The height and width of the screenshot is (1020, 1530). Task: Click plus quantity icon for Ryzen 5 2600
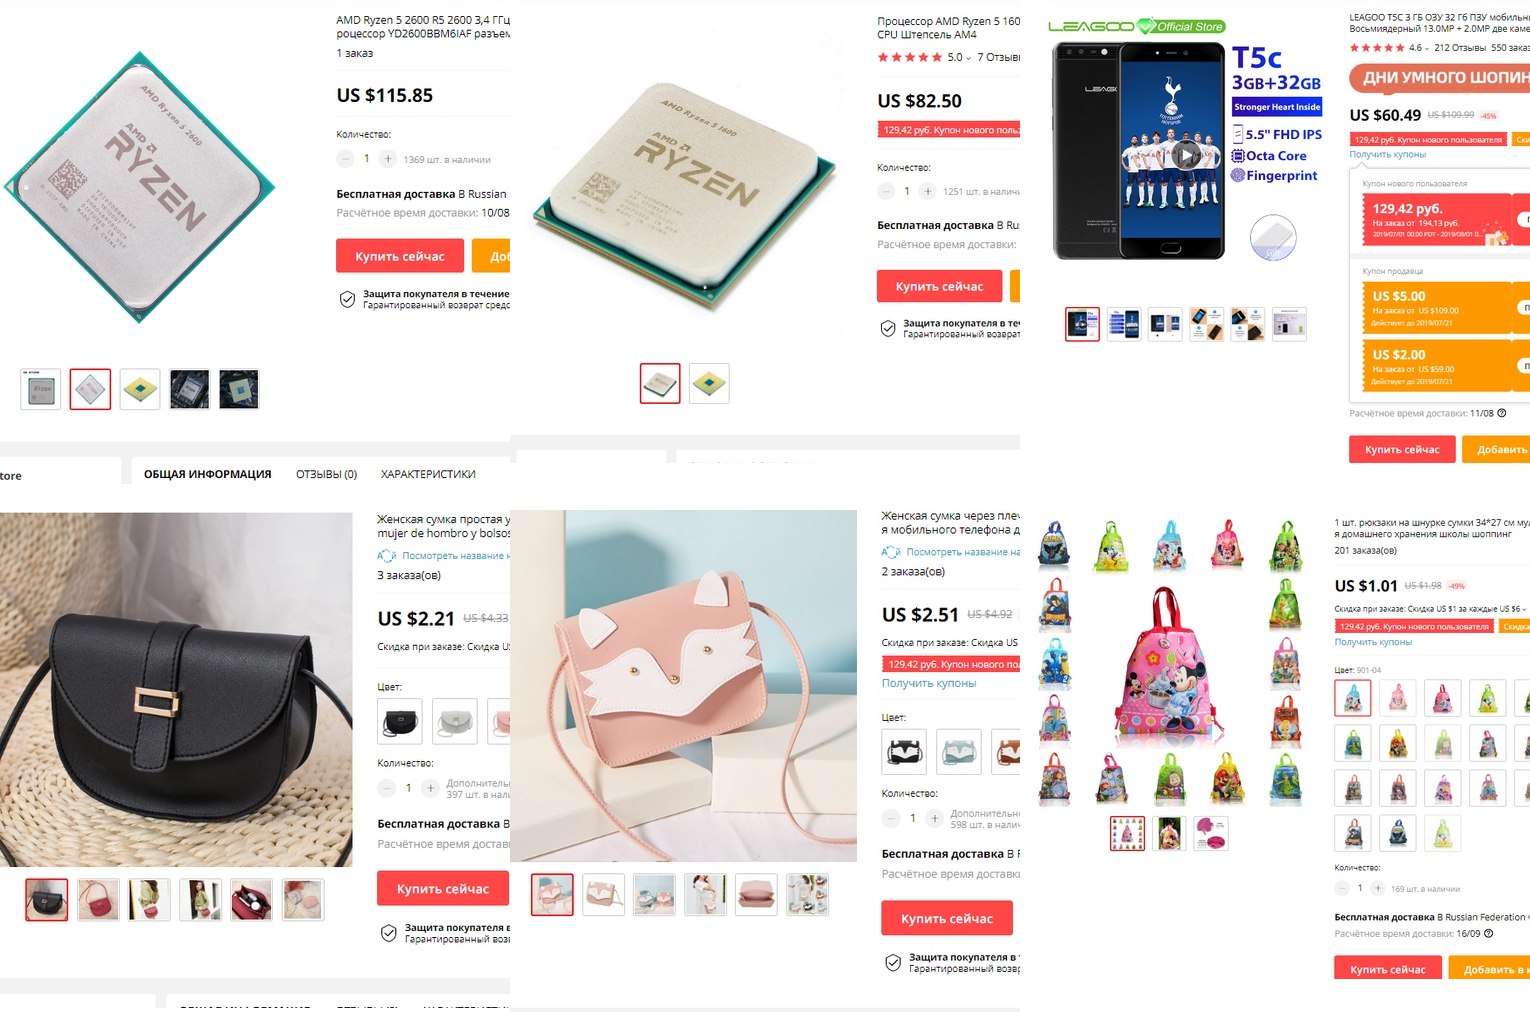[x=388, y=159]
